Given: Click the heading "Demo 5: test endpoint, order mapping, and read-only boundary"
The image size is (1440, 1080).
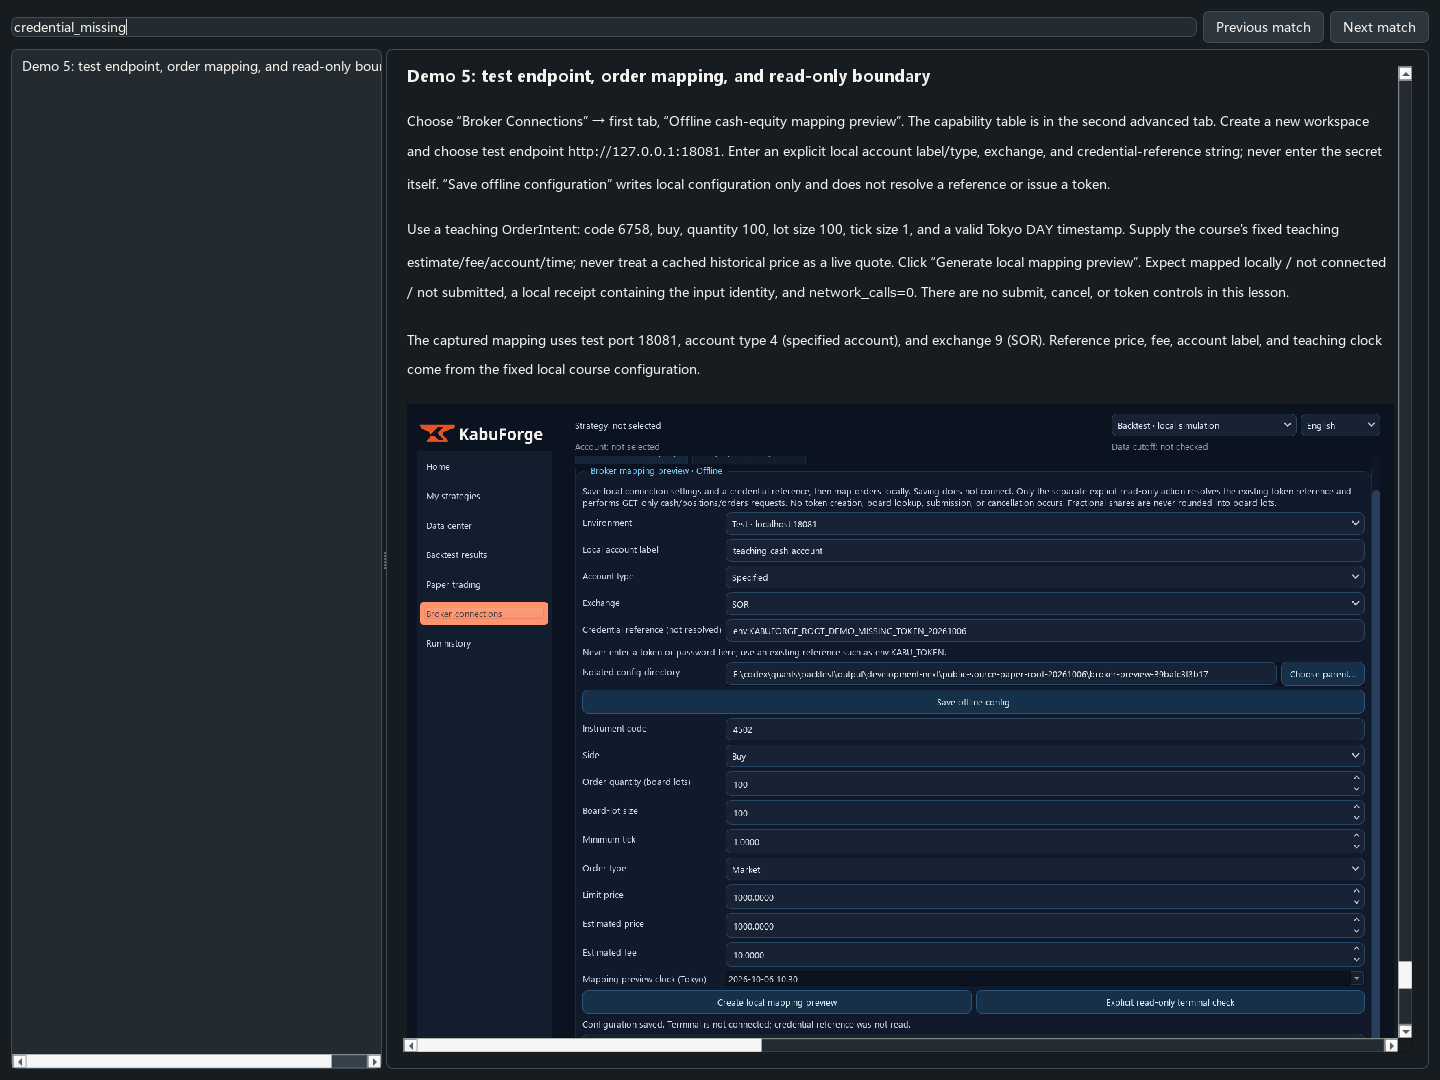Looking at the screenshot, I should [668, 76].
